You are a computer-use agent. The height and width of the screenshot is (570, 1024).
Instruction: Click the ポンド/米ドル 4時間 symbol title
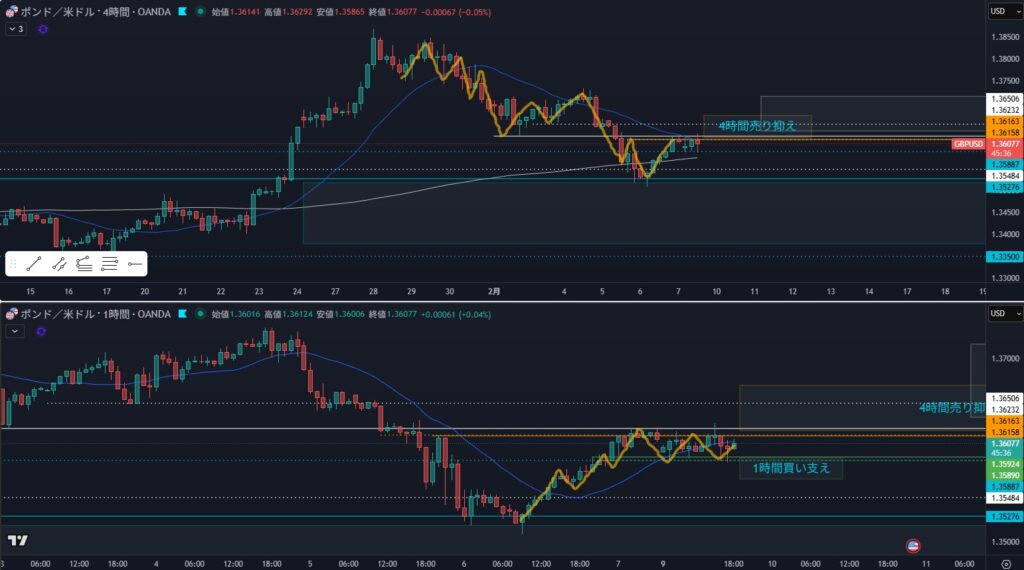(88, 12)
